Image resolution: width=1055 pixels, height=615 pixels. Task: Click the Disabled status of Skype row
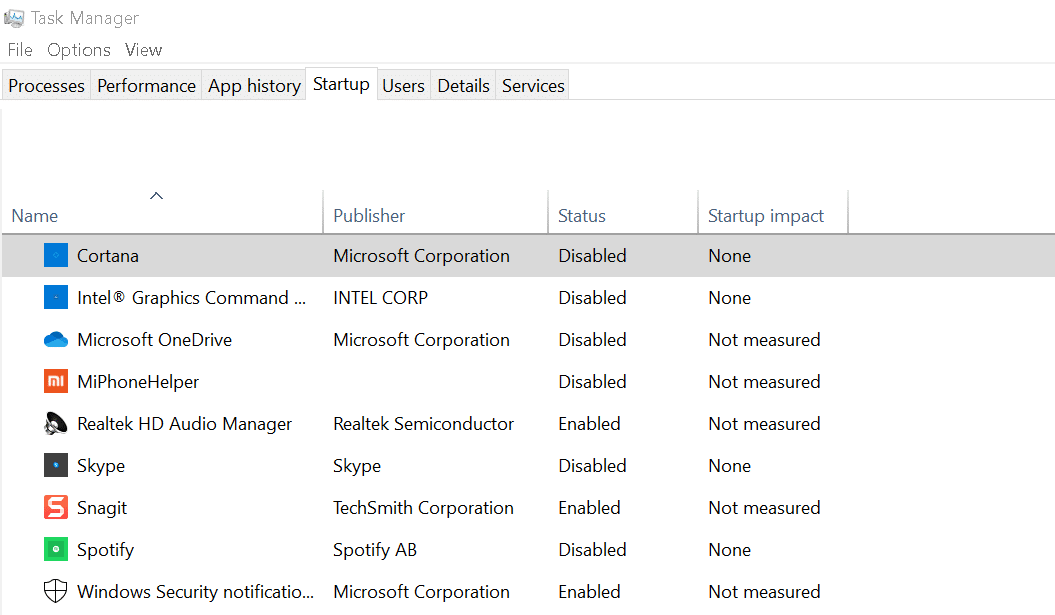pyautogui.click(x=592, y=466)
